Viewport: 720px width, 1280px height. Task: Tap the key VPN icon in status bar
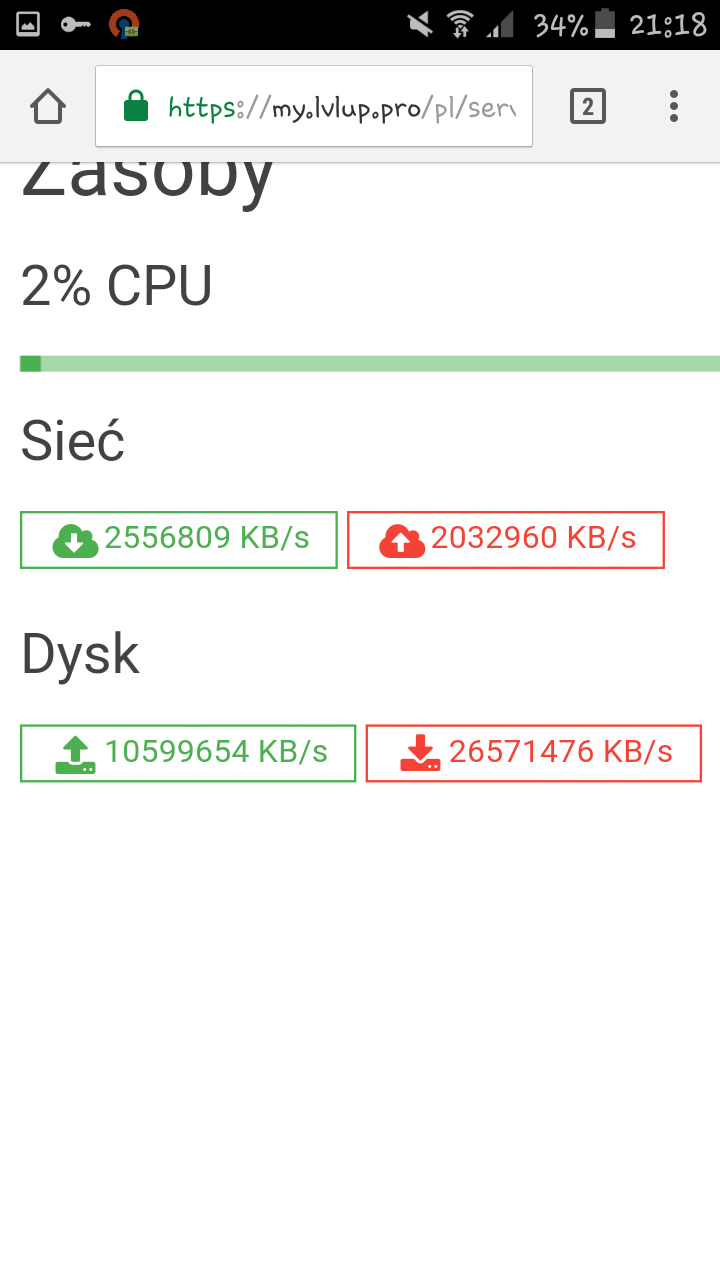pos(75,24)
